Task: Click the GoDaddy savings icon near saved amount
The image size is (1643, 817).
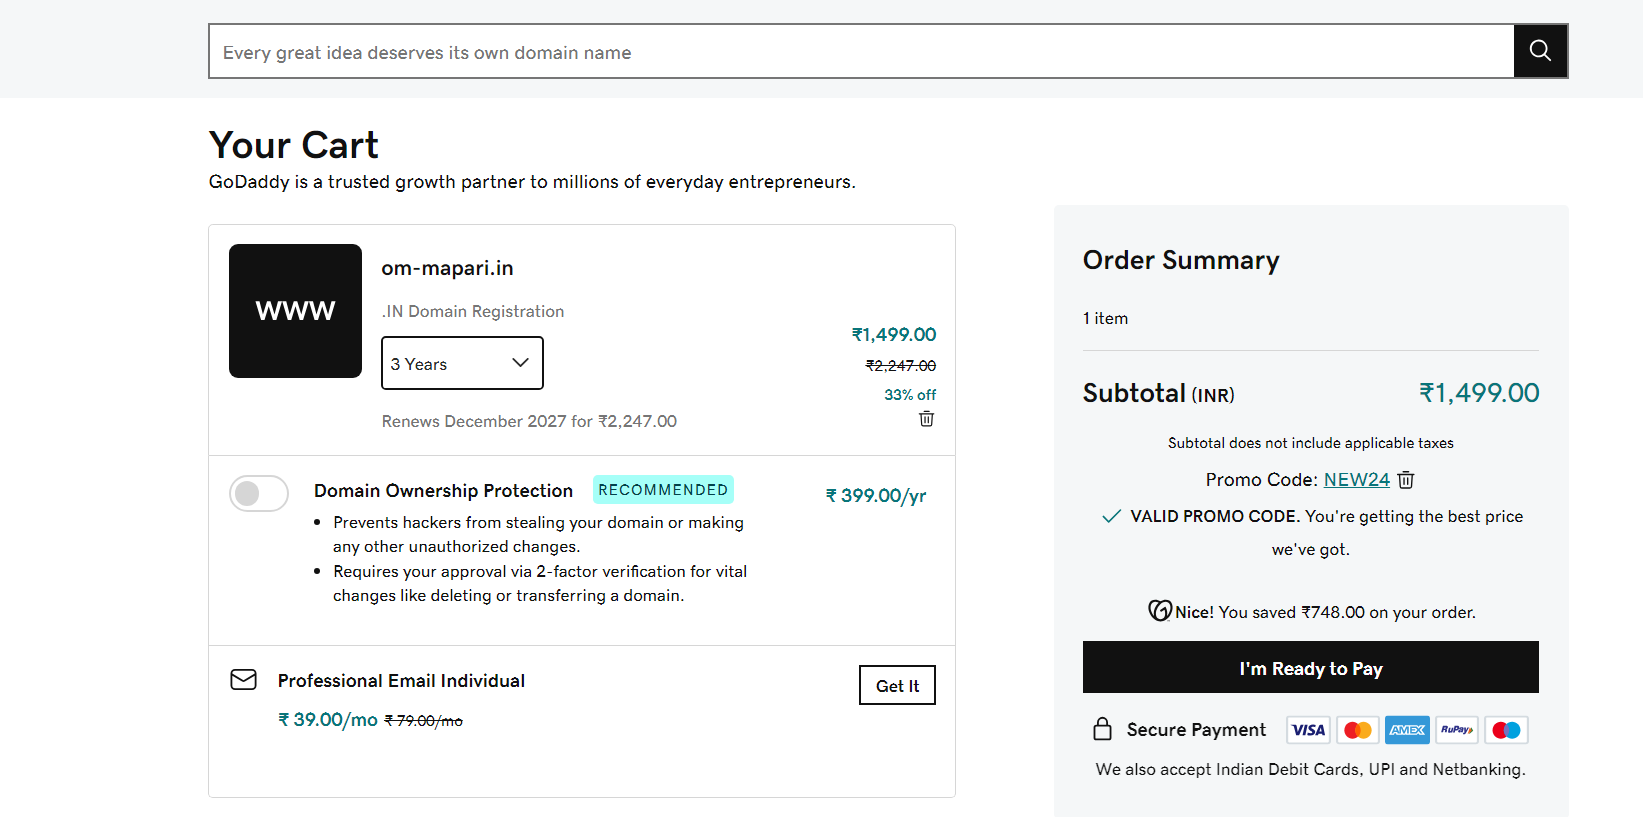Action: 1160,611
